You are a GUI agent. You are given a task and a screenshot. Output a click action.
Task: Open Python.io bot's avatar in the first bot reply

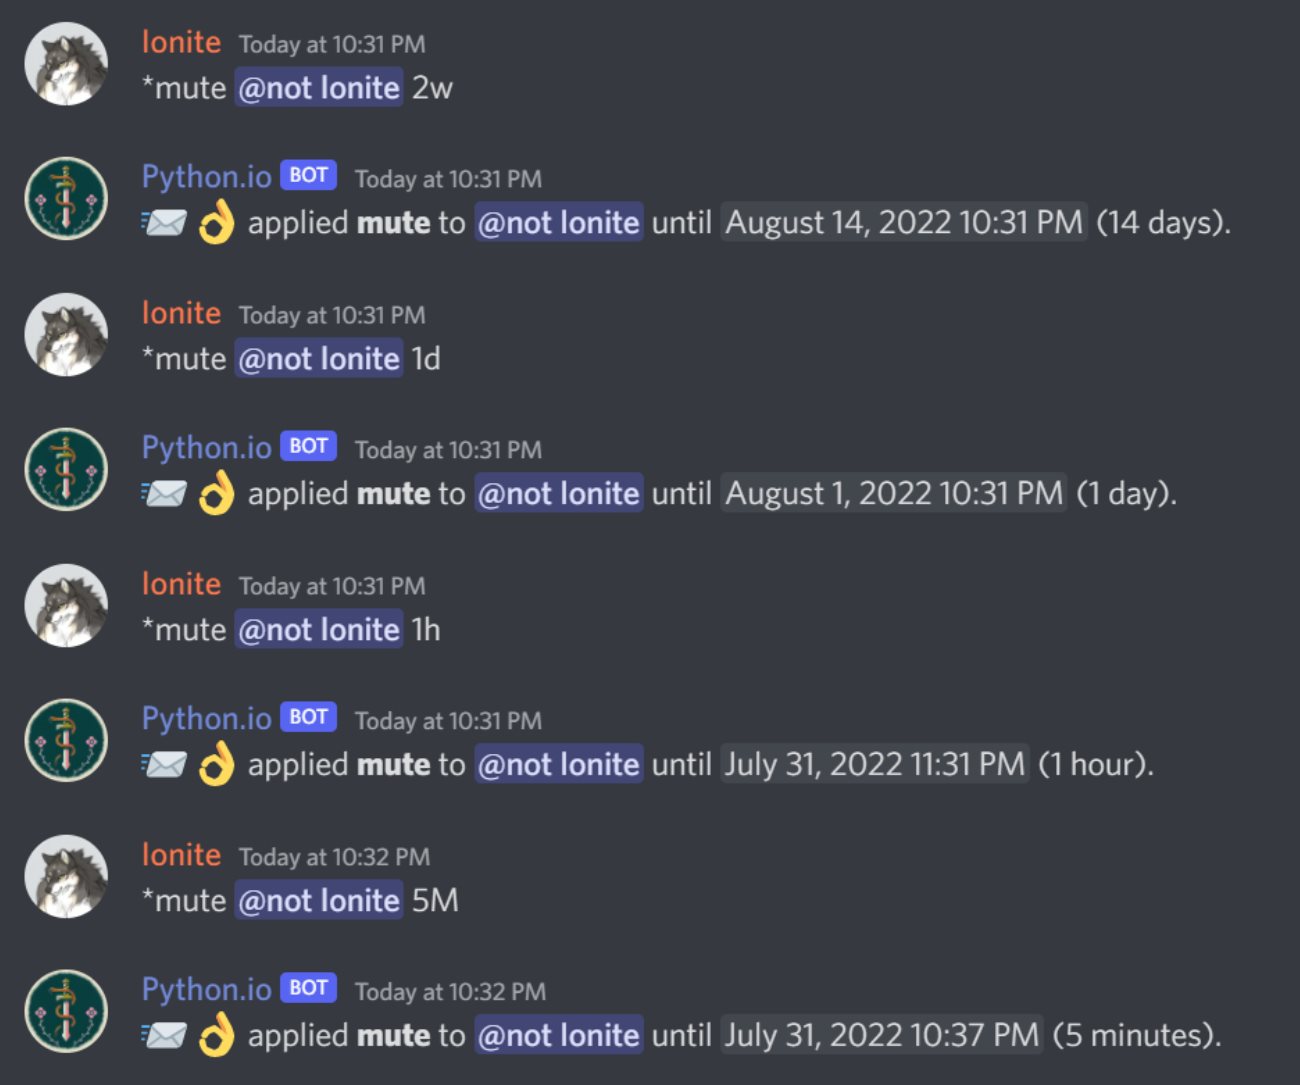point(65,198)
